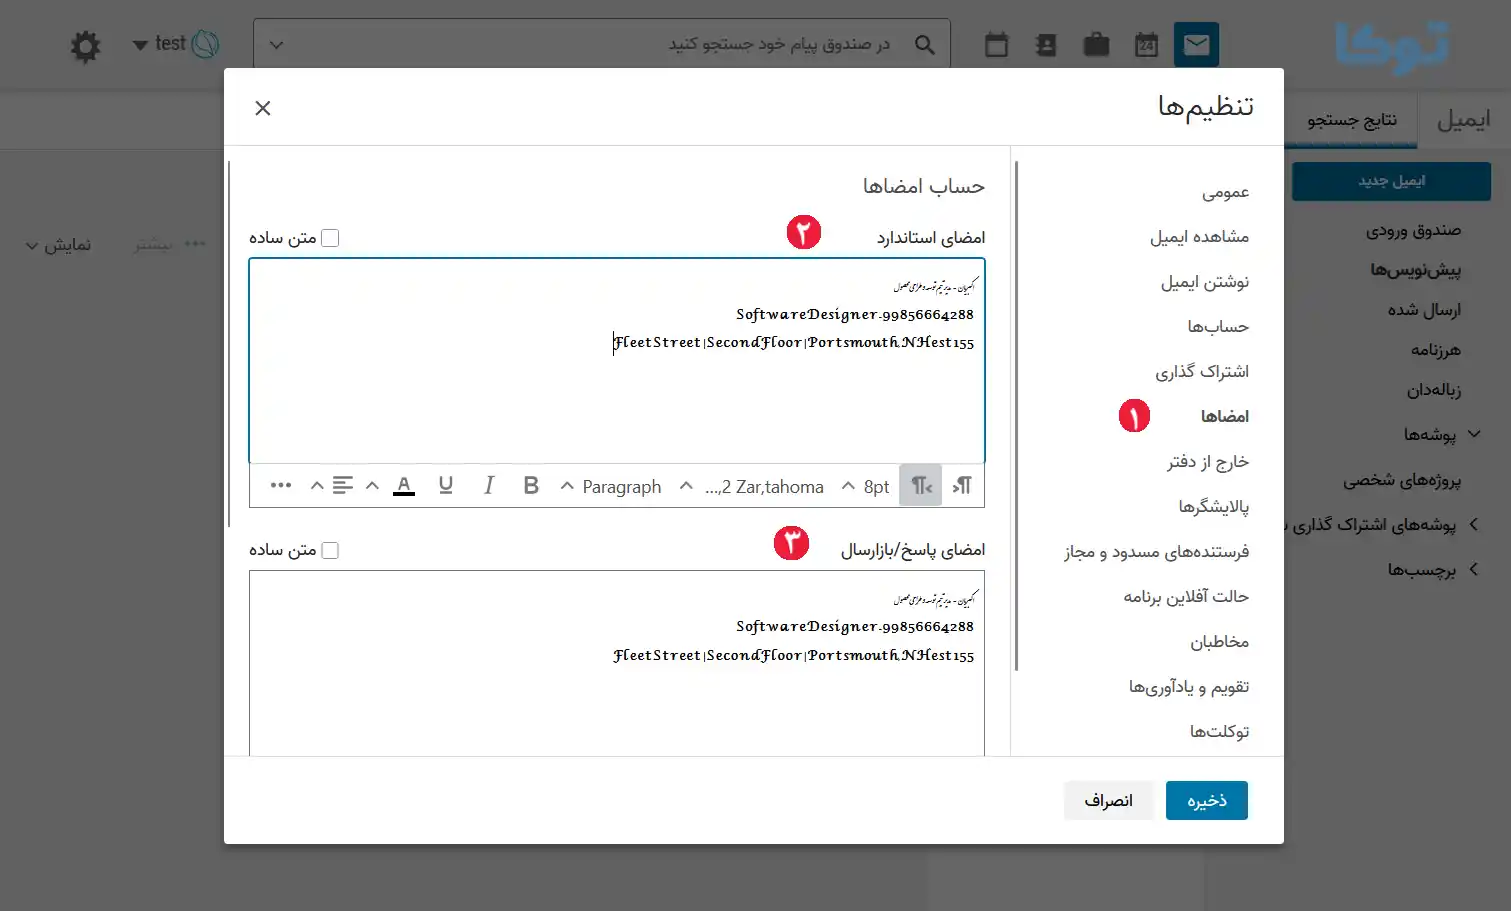Click inside standard signature text editor

pos(617,361)
